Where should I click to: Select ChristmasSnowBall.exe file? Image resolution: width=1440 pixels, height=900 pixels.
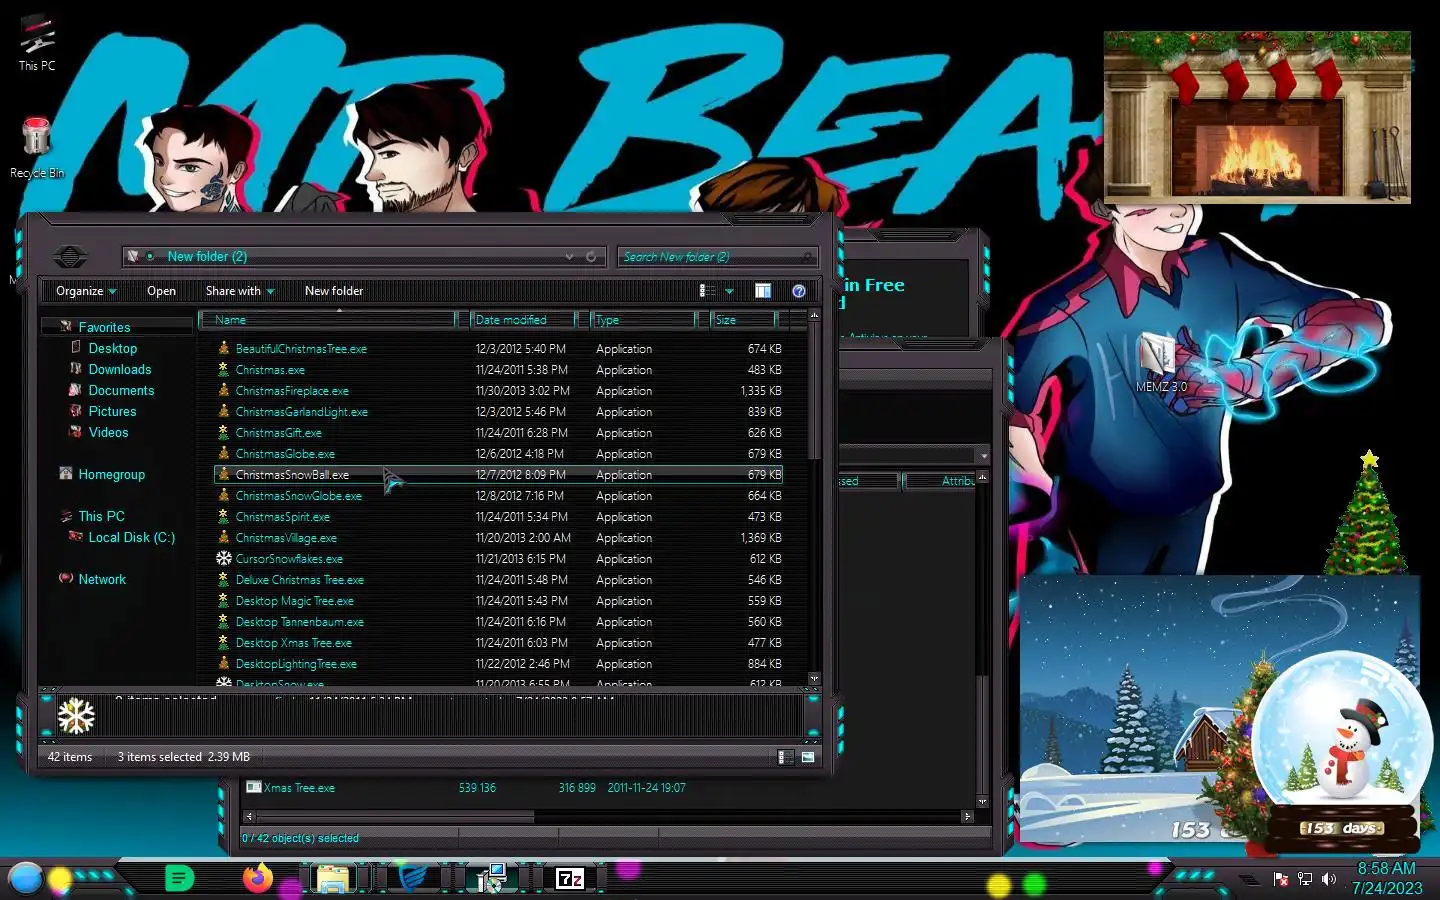pyautogui.click(x=498, y=474)
